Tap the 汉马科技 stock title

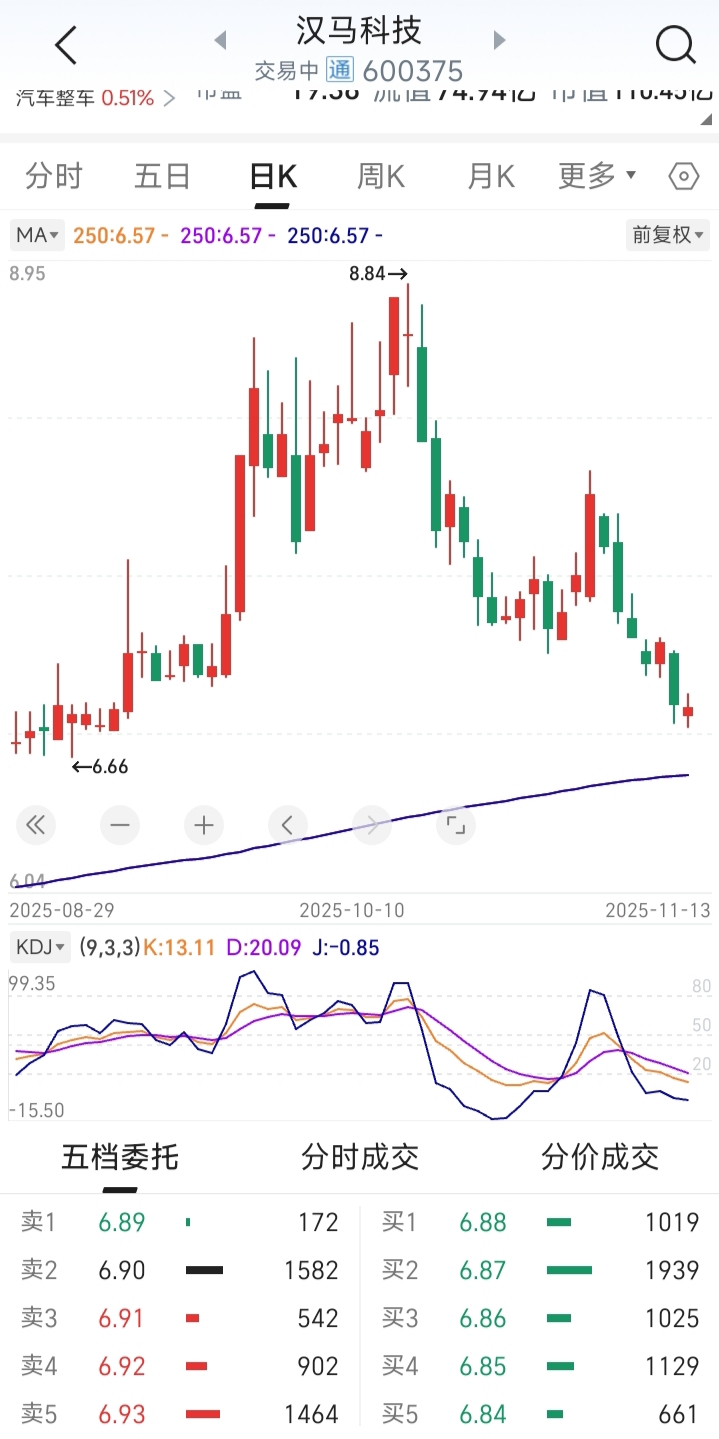pyautogui.click(x=360, y=30)
